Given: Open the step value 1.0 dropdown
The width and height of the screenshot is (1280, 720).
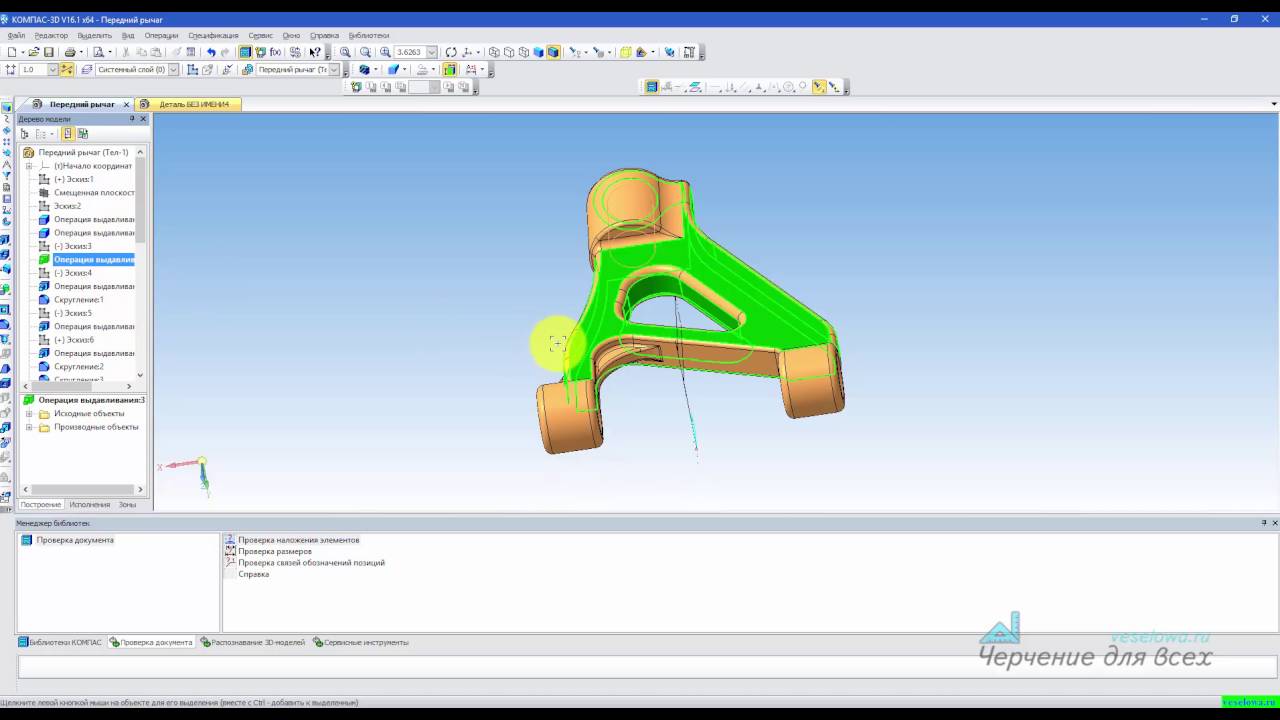Looking at the screenshot, I should (53, 69).
